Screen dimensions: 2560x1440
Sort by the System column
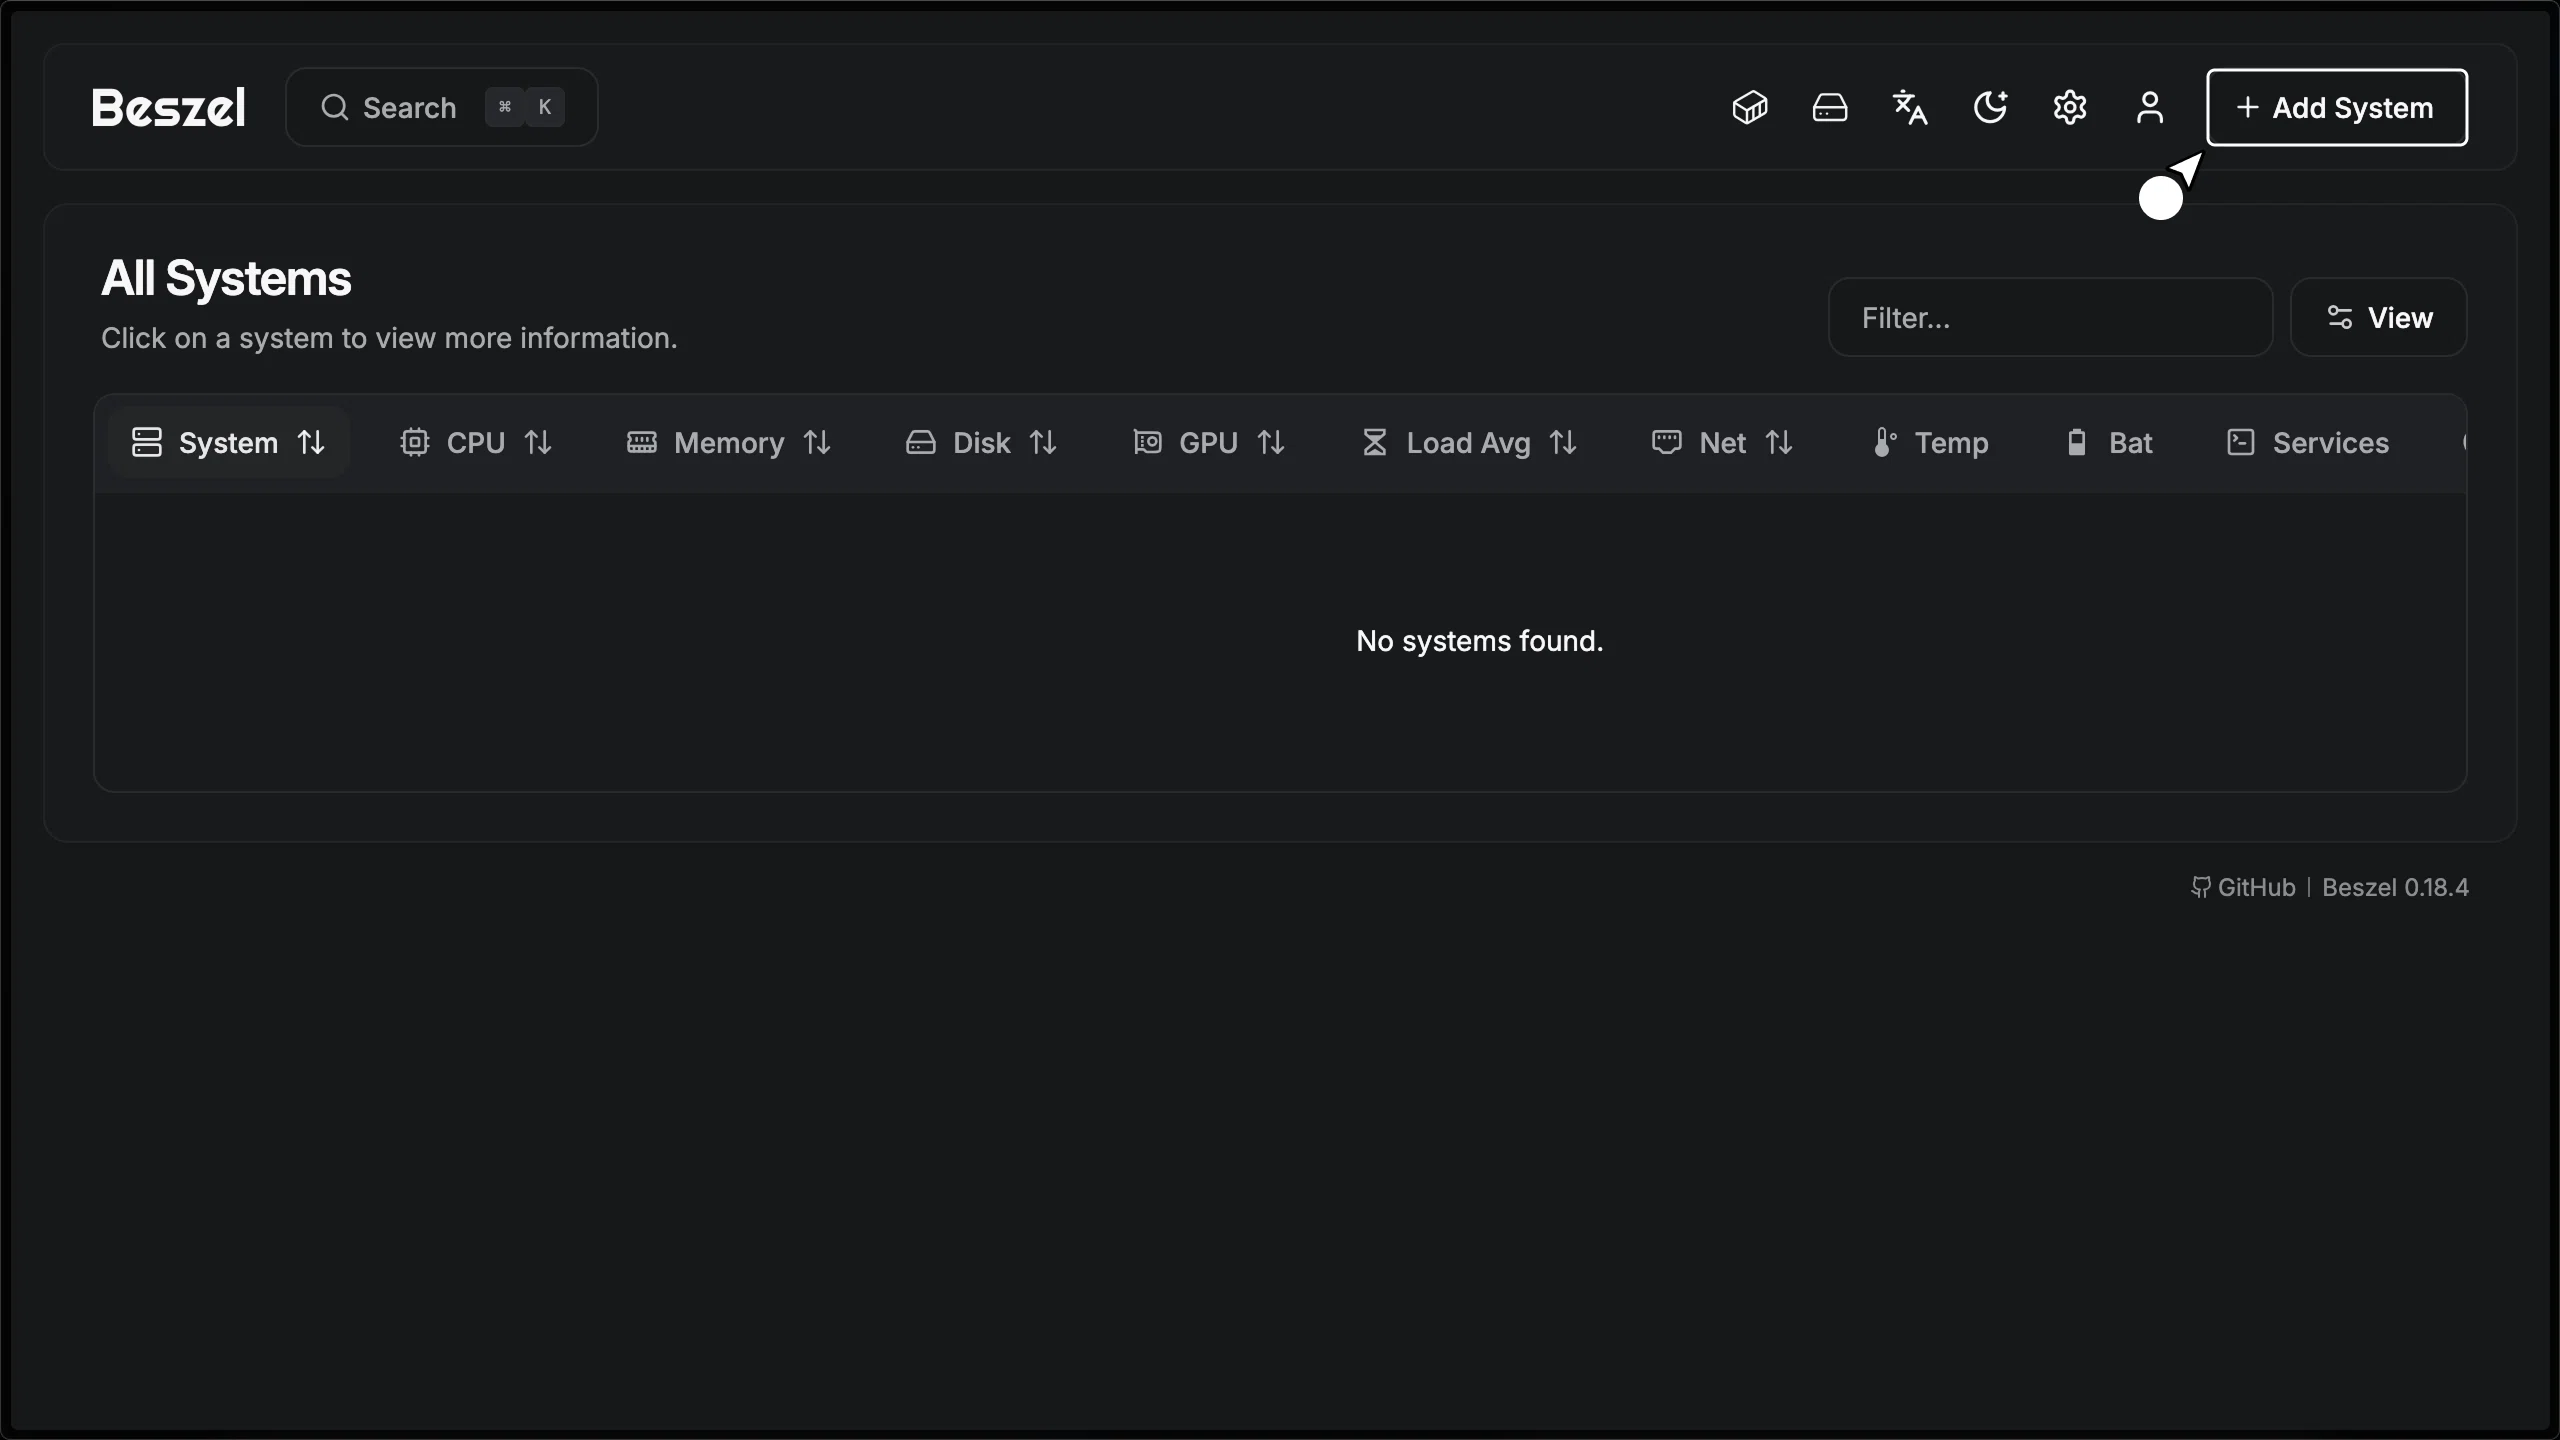click(x=228, y=443)
